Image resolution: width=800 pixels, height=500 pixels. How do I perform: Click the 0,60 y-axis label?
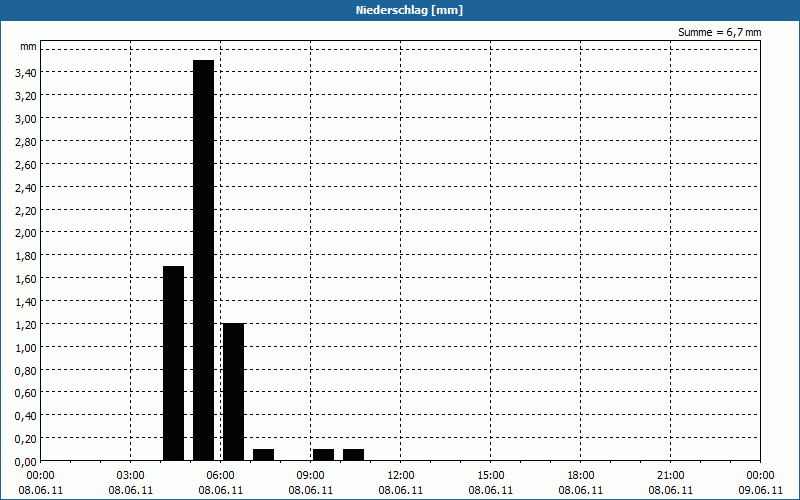pyautogui.click(x=26, y=393)
